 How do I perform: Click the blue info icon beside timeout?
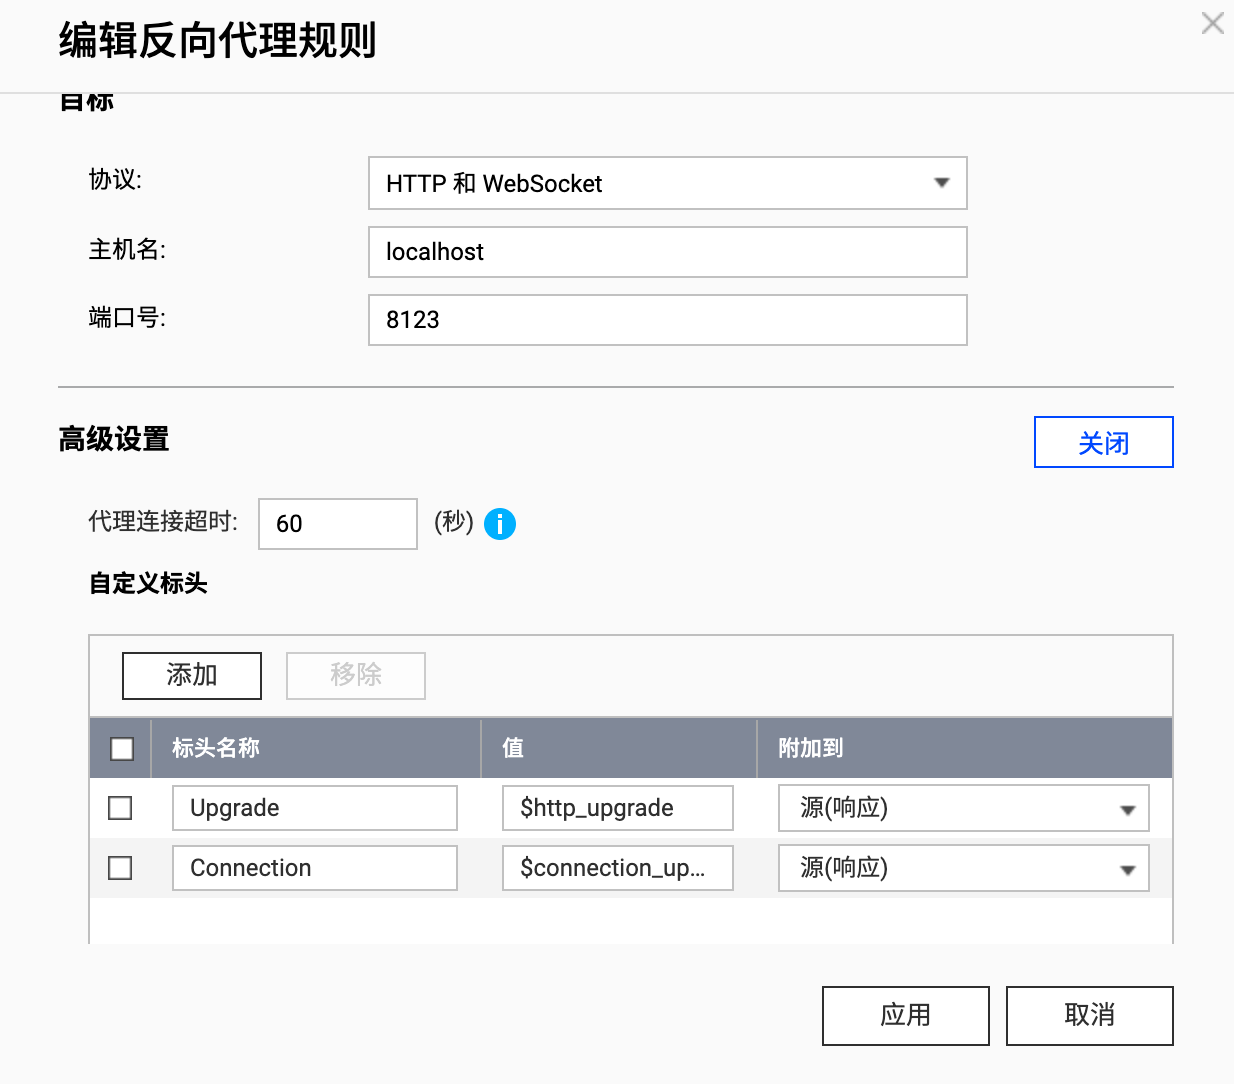point(500,524)
